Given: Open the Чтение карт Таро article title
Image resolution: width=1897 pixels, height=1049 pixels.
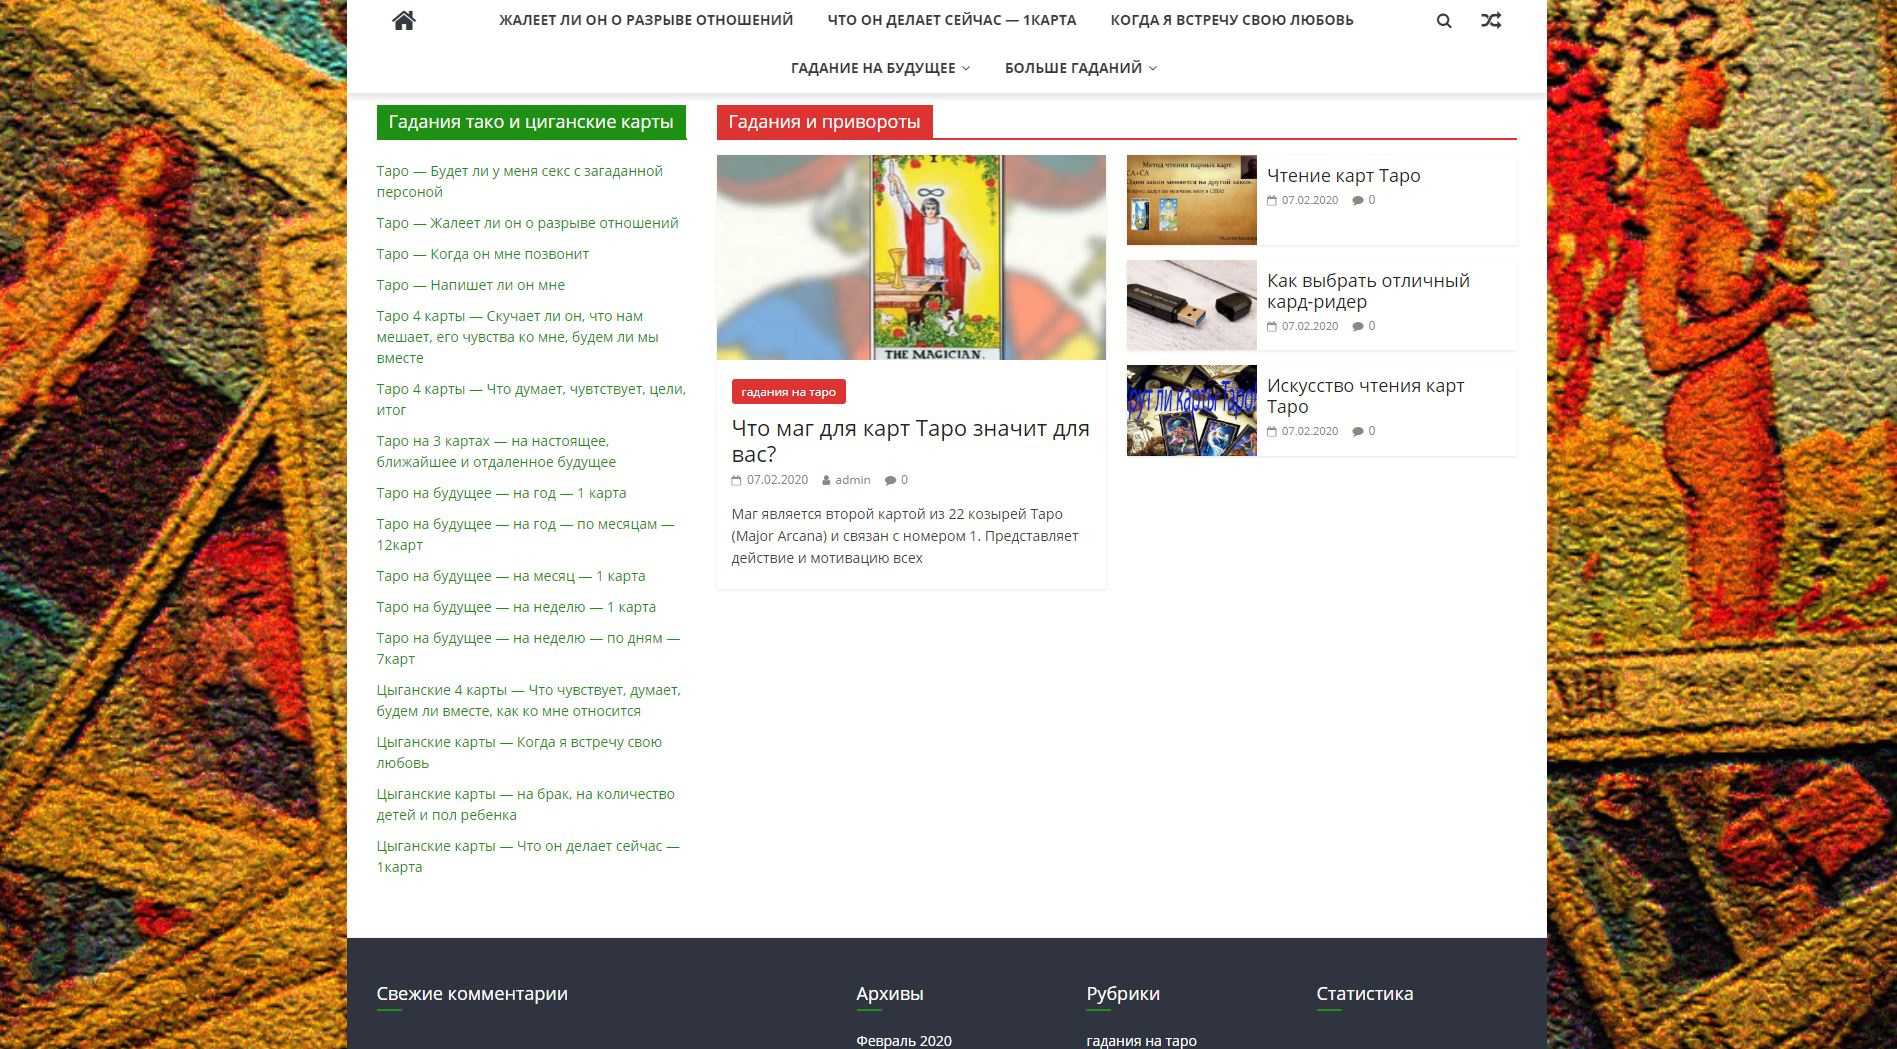Looking at the screenshot, I should (1343, 176).
